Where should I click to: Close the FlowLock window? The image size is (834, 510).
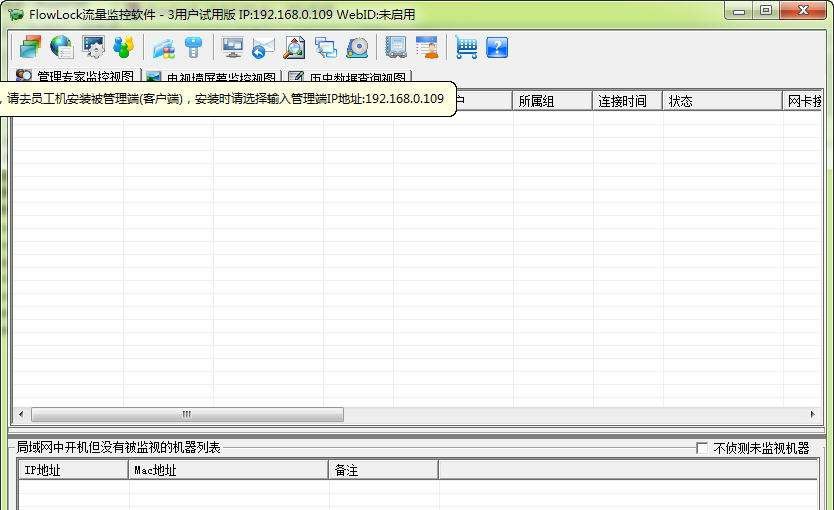pyautogui.click(x=803, y=11)
